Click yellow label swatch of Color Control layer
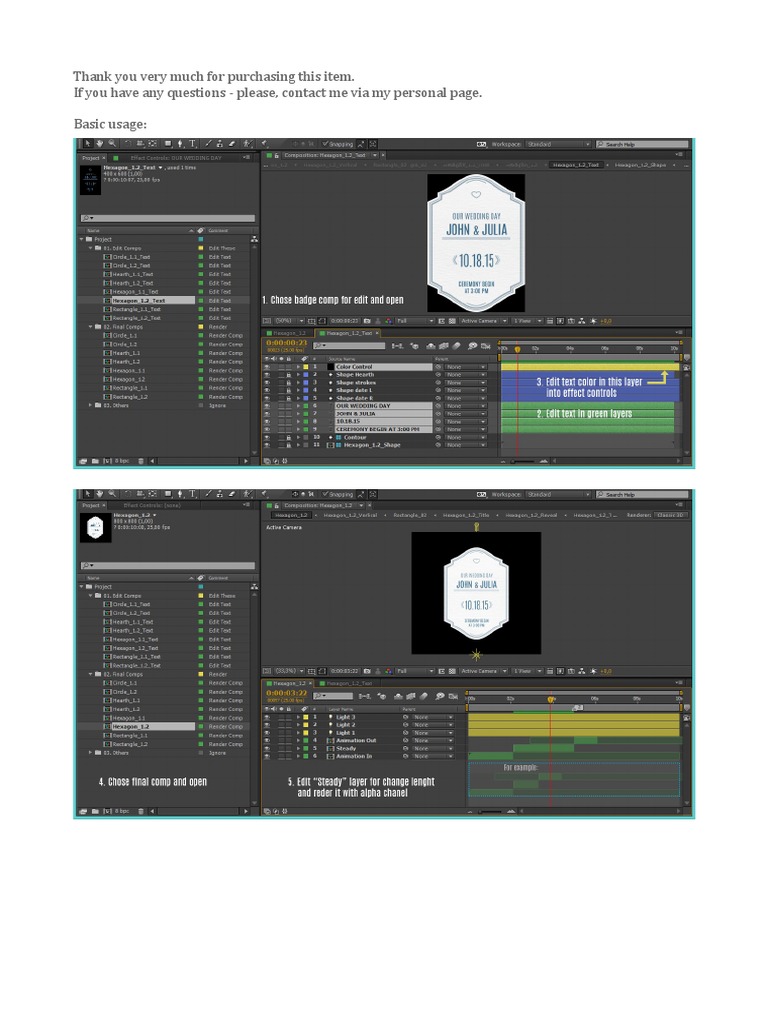Image resolution: width=768 pixels, height=1024 pixels. pos(305,367)
